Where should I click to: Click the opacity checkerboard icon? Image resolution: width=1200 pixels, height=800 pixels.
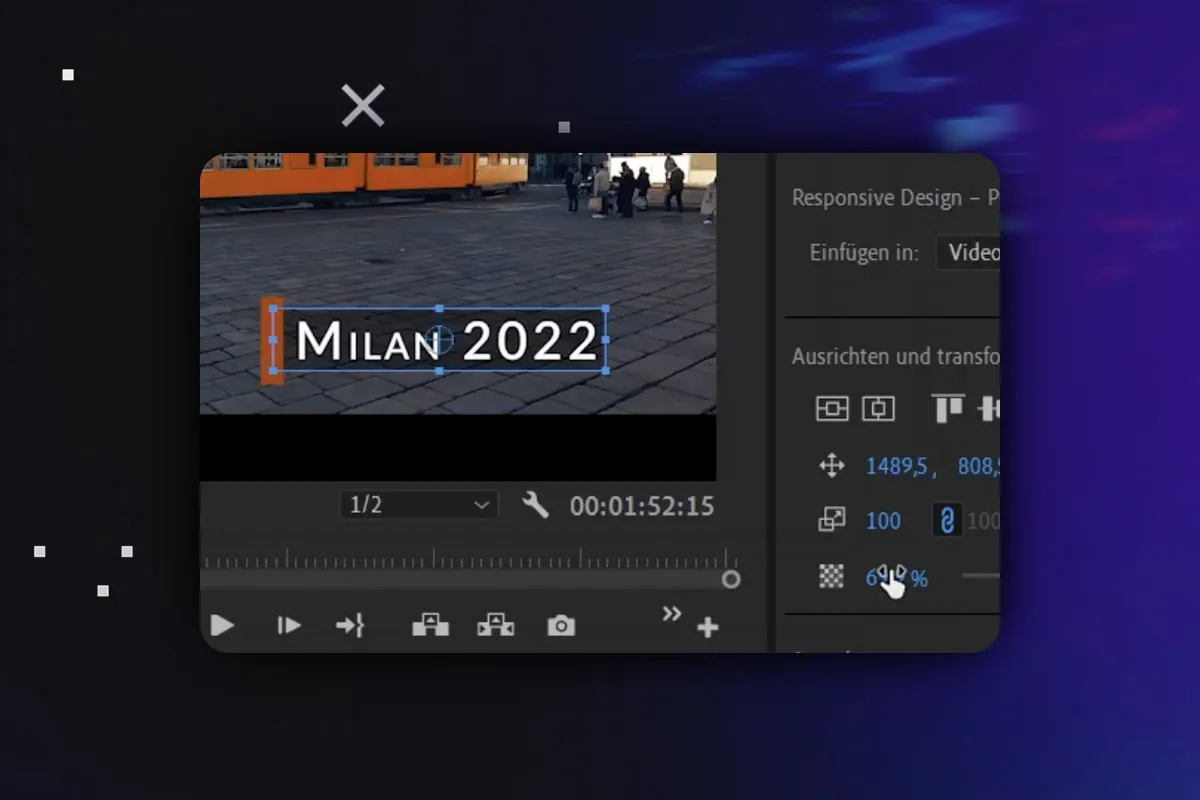click(x=832, y=576)
